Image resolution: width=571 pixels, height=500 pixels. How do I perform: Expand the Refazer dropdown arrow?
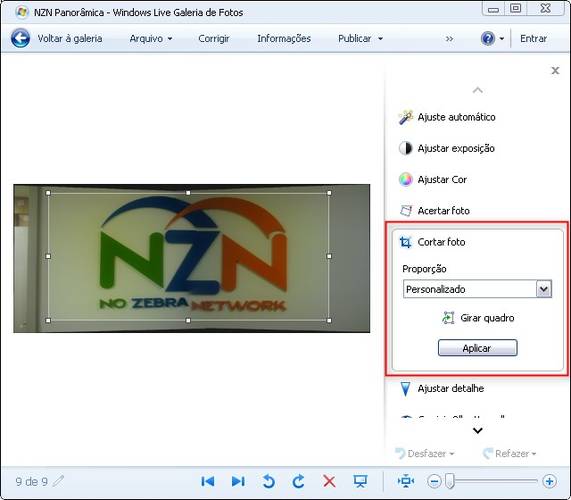click(x=534, y=454)
